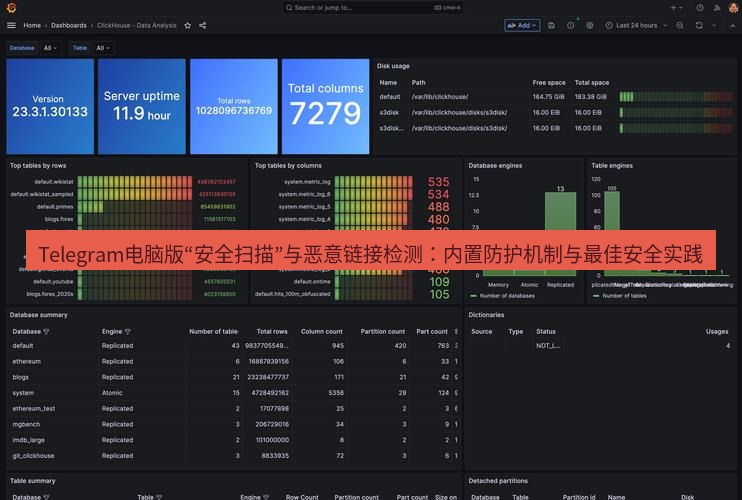Collapse the top toolbar with chevron
742x500 pixels.
click(x=733, y=26)
